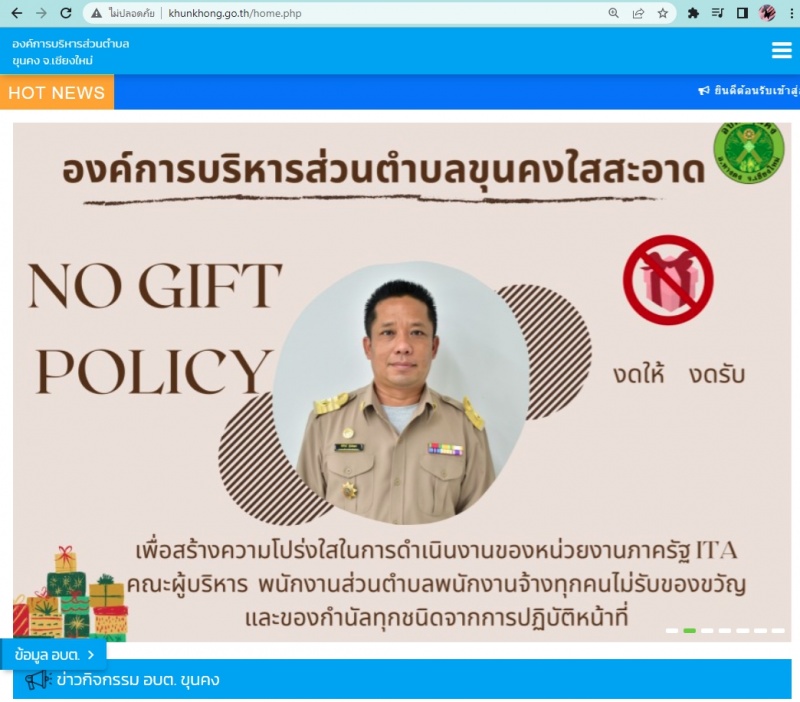Viewport: 800px width, 702px height.
Task: Select the HOT NEWS label
Action: (57, 92)
